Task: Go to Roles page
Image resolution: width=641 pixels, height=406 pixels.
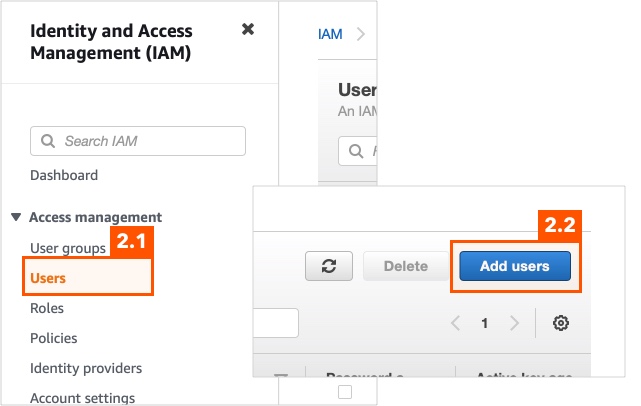Action: (47, 308)
